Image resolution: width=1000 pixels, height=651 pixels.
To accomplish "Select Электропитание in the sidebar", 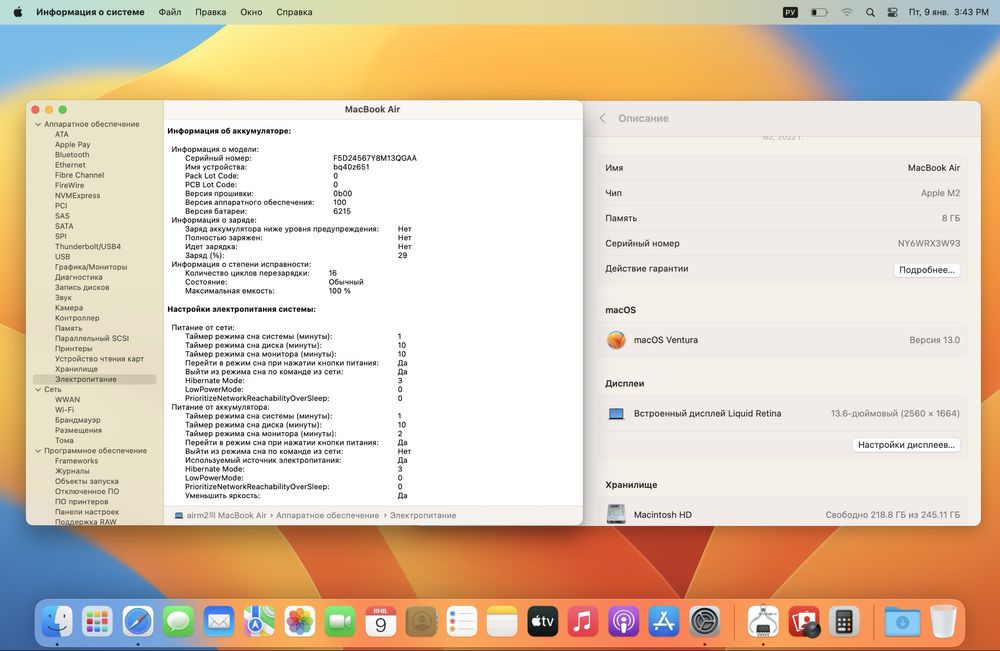I will [x=94, y=379].
